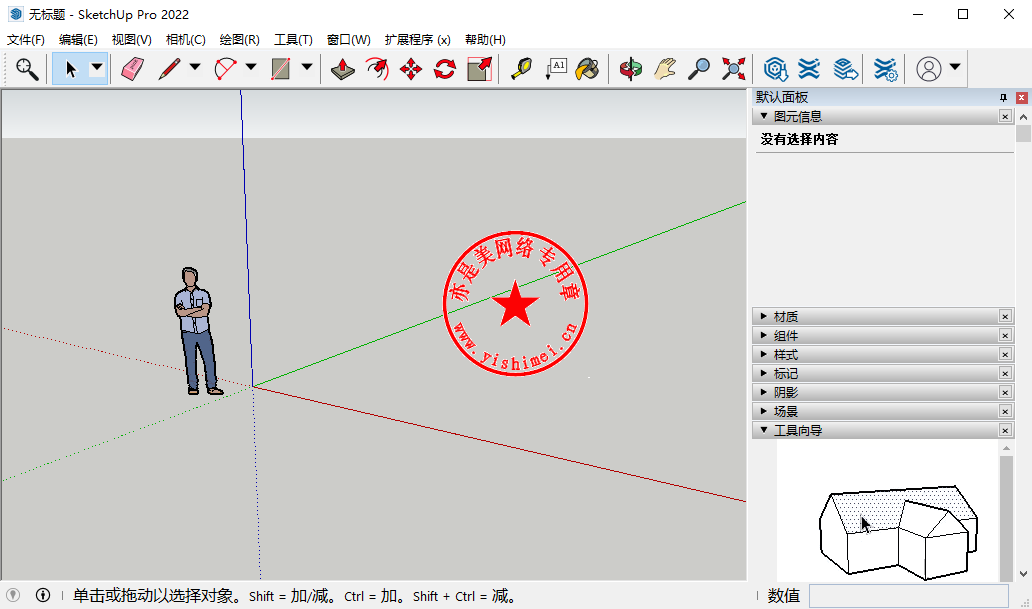Open the 3D Warehouse
The width and height of the screenshot is (1032, 609).
point(775,68)
